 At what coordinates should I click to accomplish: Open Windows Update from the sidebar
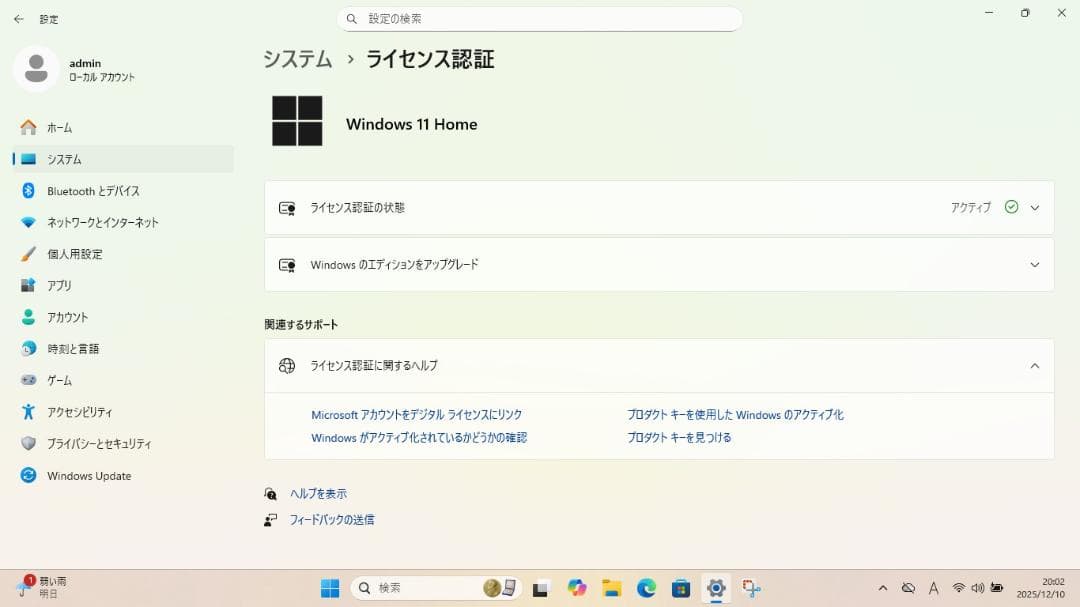coord(88,475)
